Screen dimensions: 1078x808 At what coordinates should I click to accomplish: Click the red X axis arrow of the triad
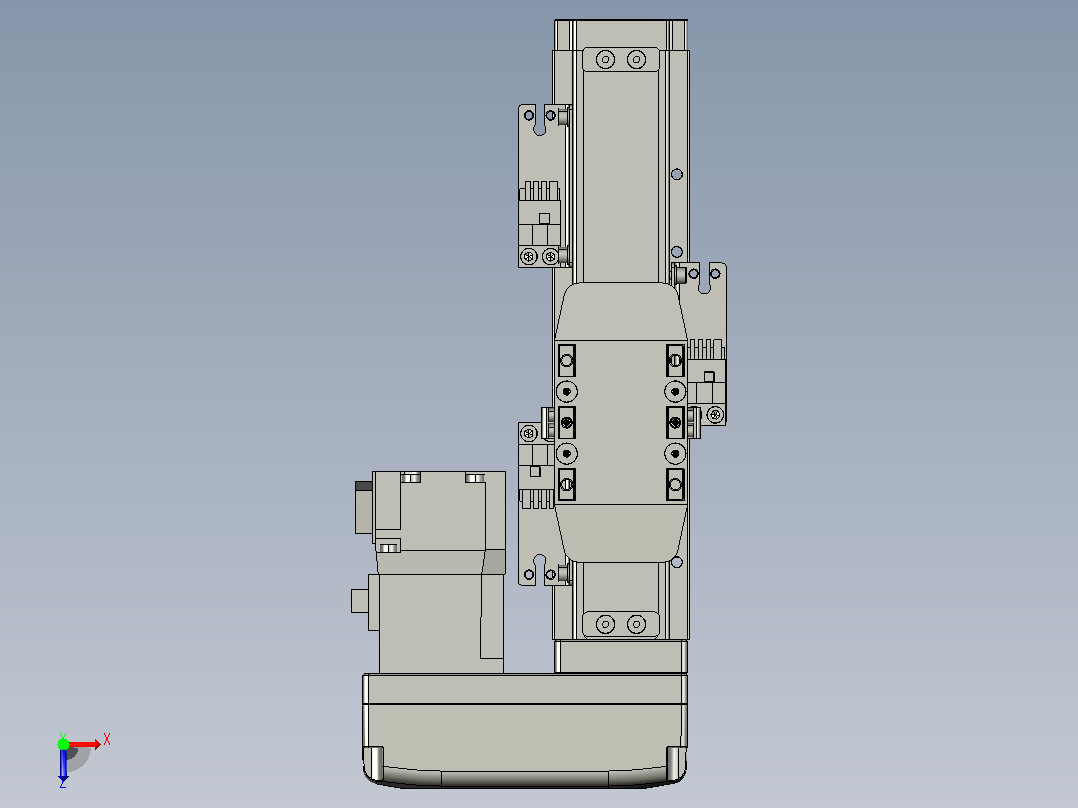[x=85, y=744]
